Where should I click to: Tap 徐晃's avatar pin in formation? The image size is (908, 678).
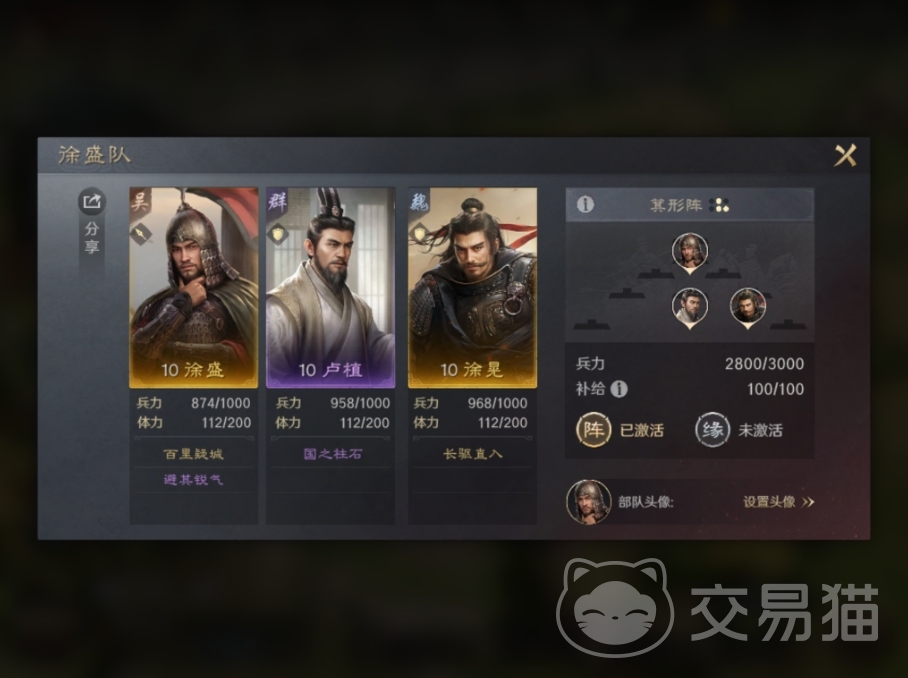tap(748, 308)
